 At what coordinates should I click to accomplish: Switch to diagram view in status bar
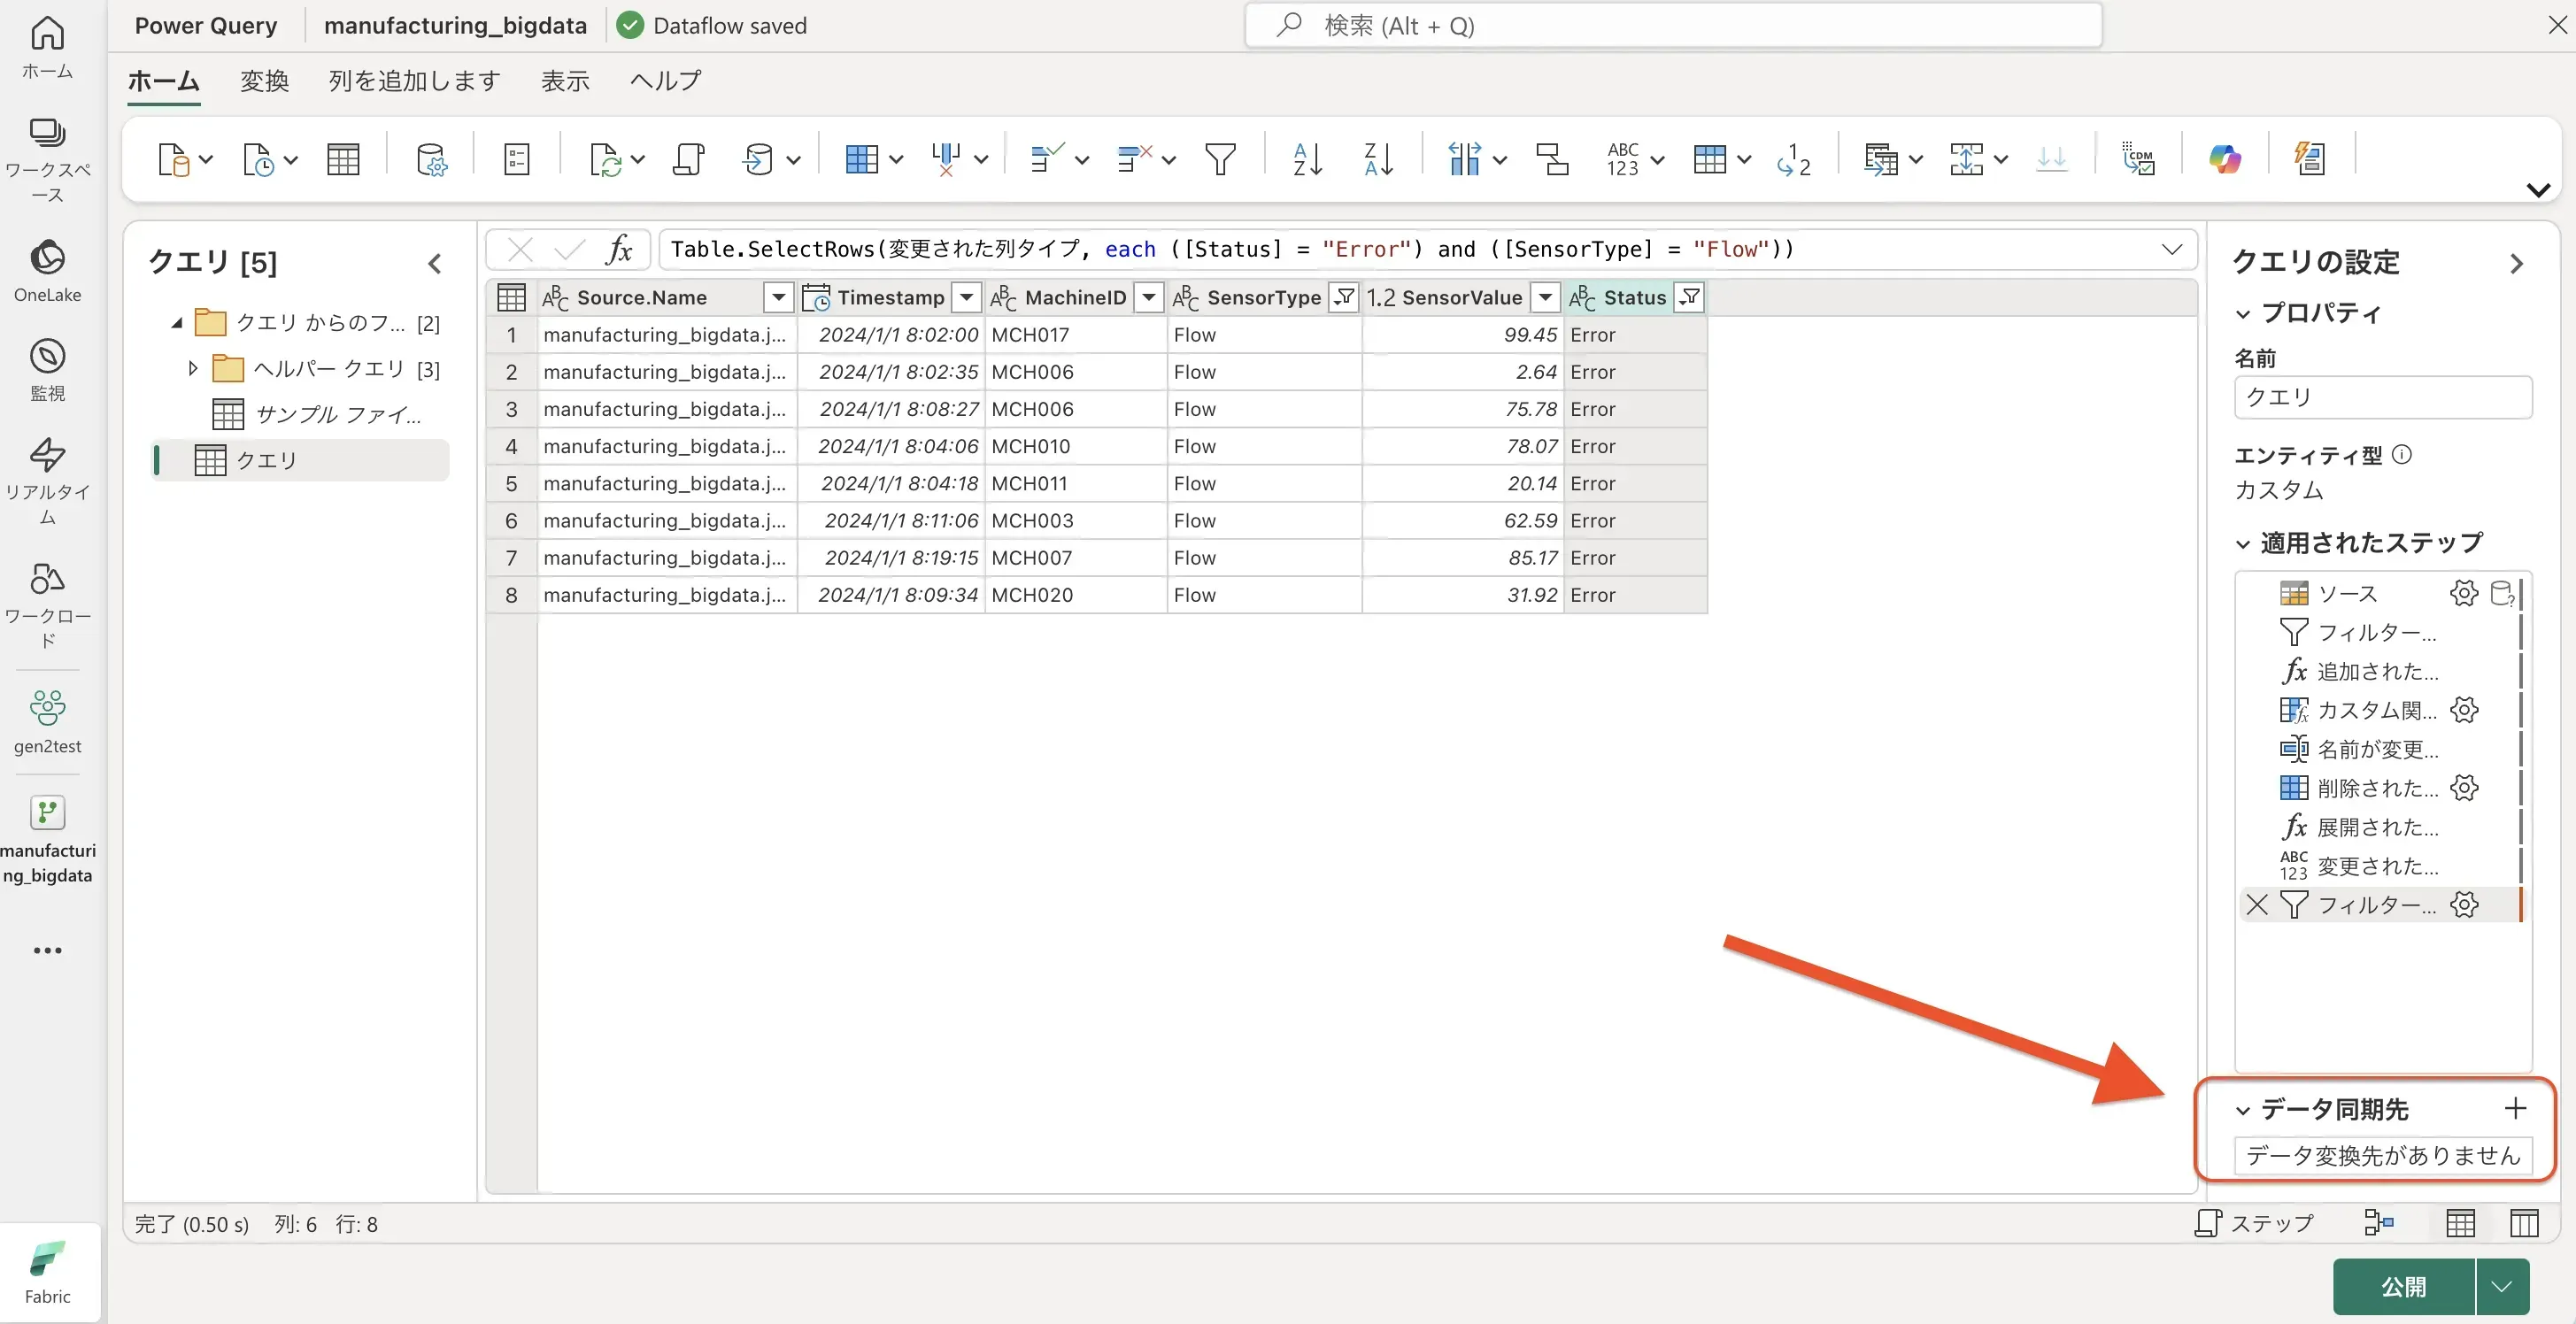point(2379,1222)
